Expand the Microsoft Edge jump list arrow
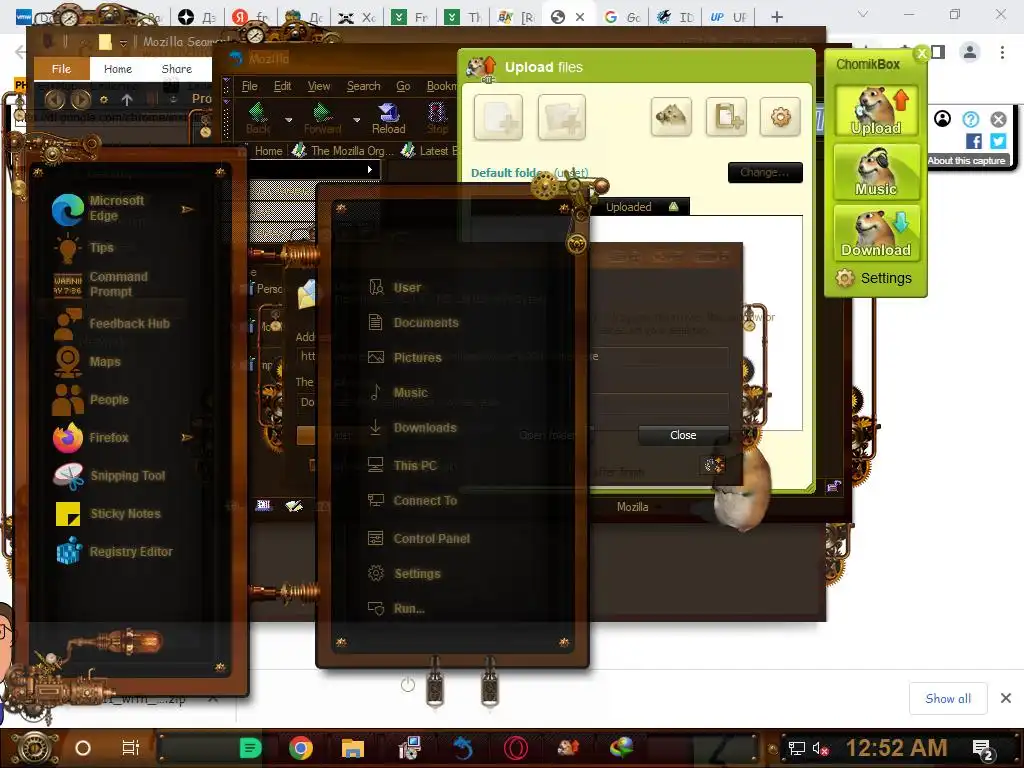This screenshot has height=768, width=1024. click(x=187, y=209)
